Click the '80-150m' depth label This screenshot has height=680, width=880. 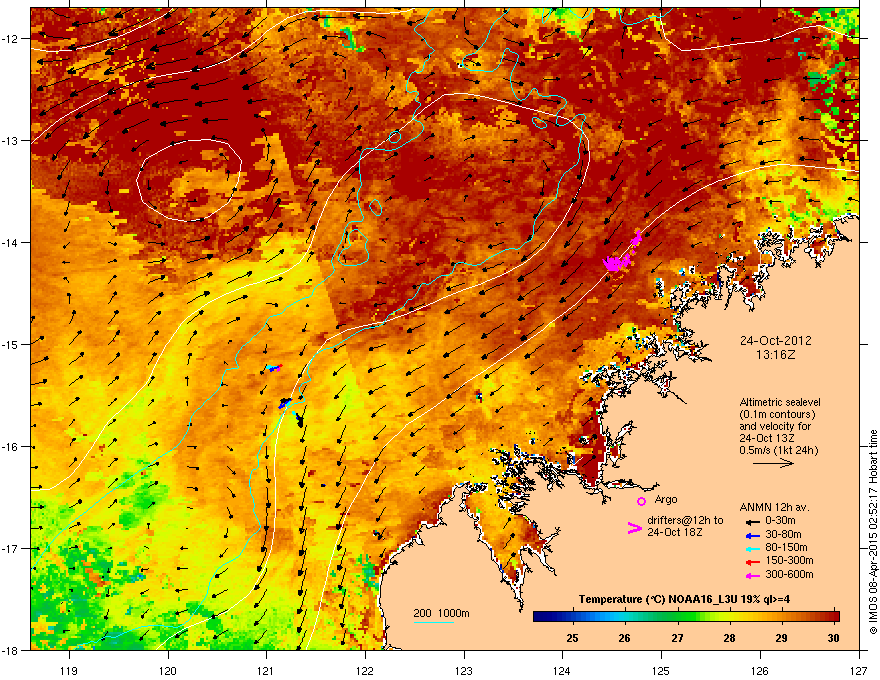point(786,547)
